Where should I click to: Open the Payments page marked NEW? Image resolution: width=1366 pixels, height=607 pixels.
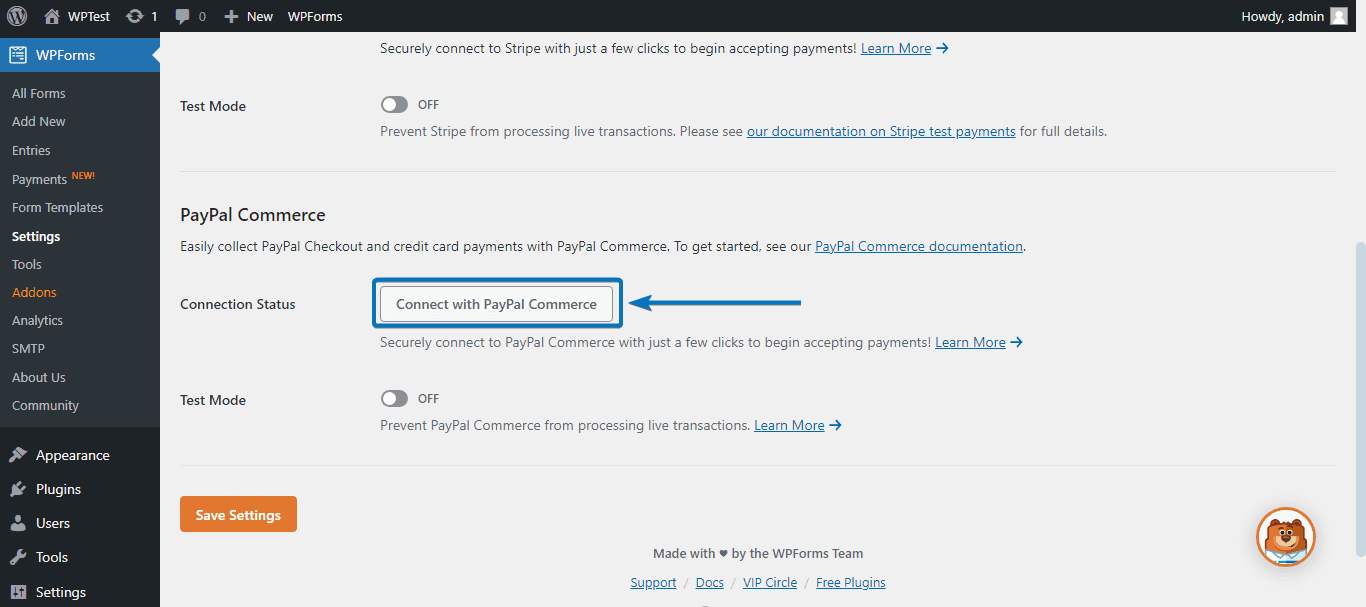(x=54, y=179)
